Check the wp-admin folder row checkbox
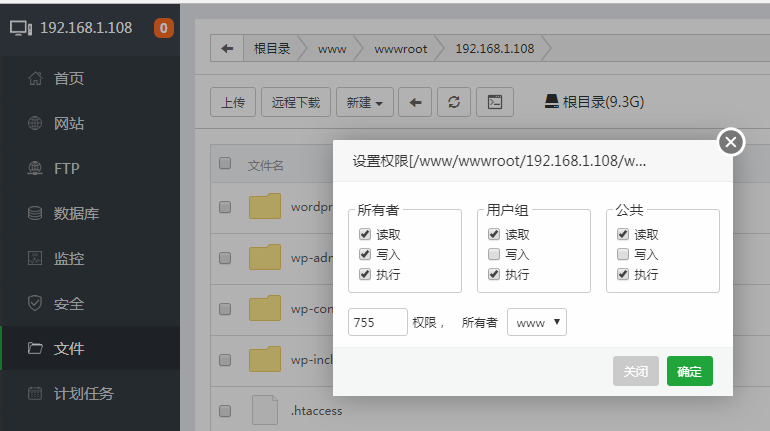770x431 pixels. [225, 258]
